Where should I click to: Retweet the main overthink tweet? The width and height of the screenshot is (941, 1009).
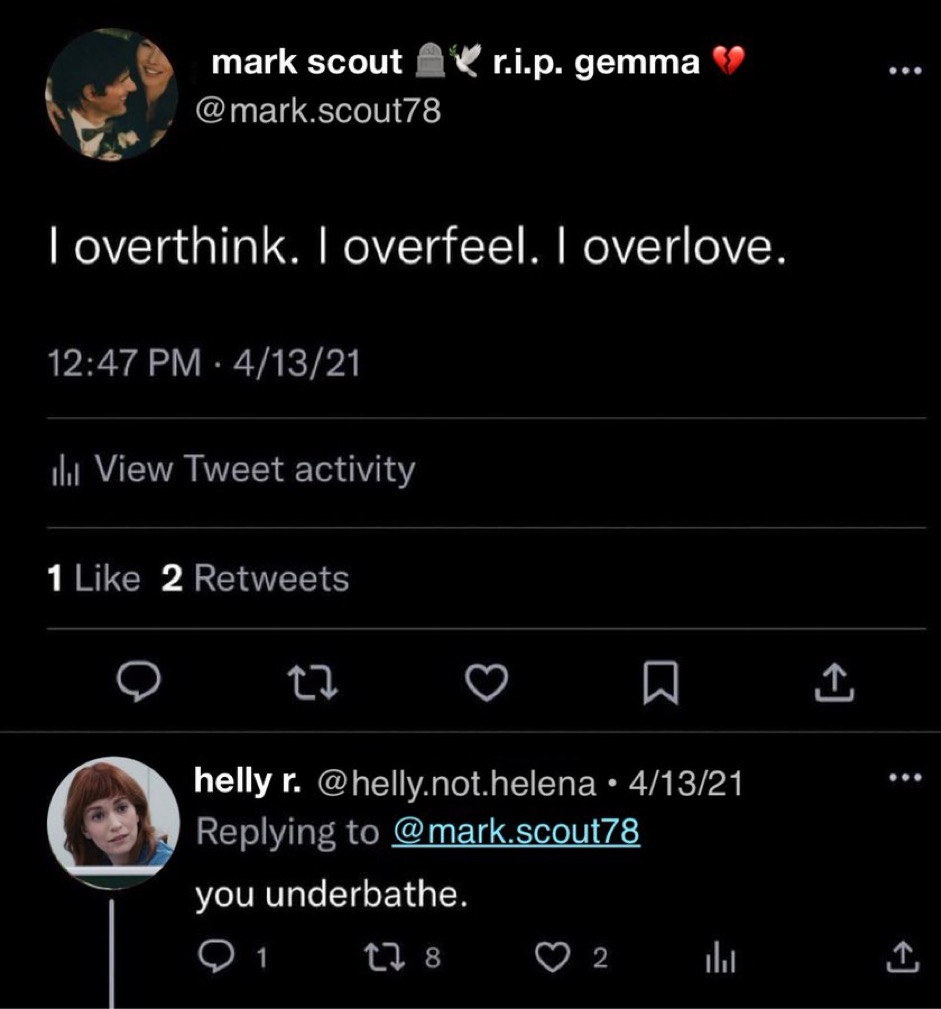(x=314, y=683)
